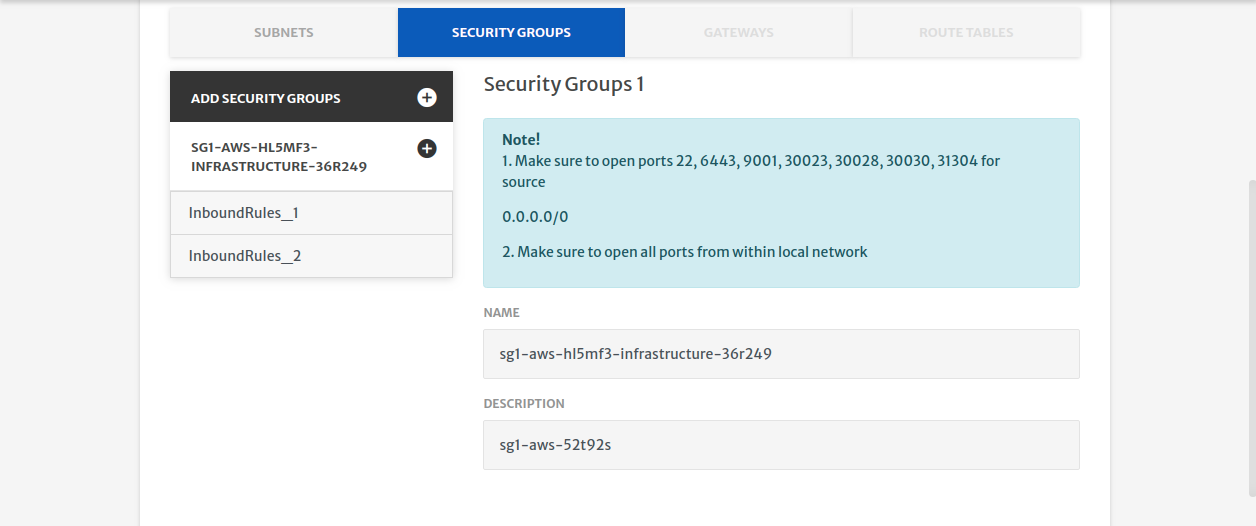Click the open ports 22, 6443 instruction line
The width and height of the screenshot is (1256, 526).
coord(751,171)
